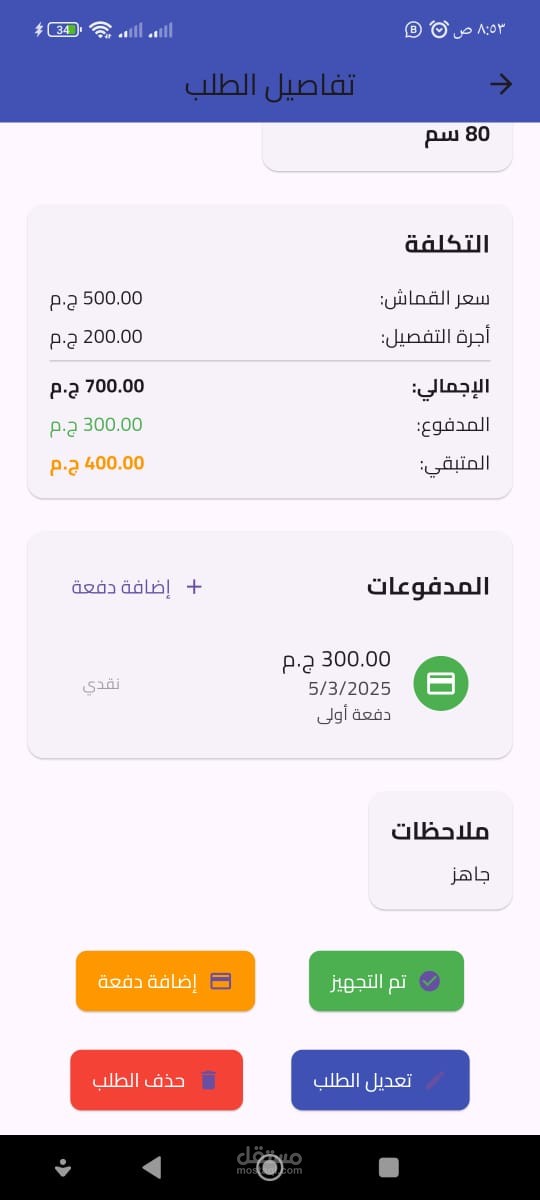This screenshot has width=540, height=1200.
Task: Tap the back arrow in header
Action: [x=501, y=85]
